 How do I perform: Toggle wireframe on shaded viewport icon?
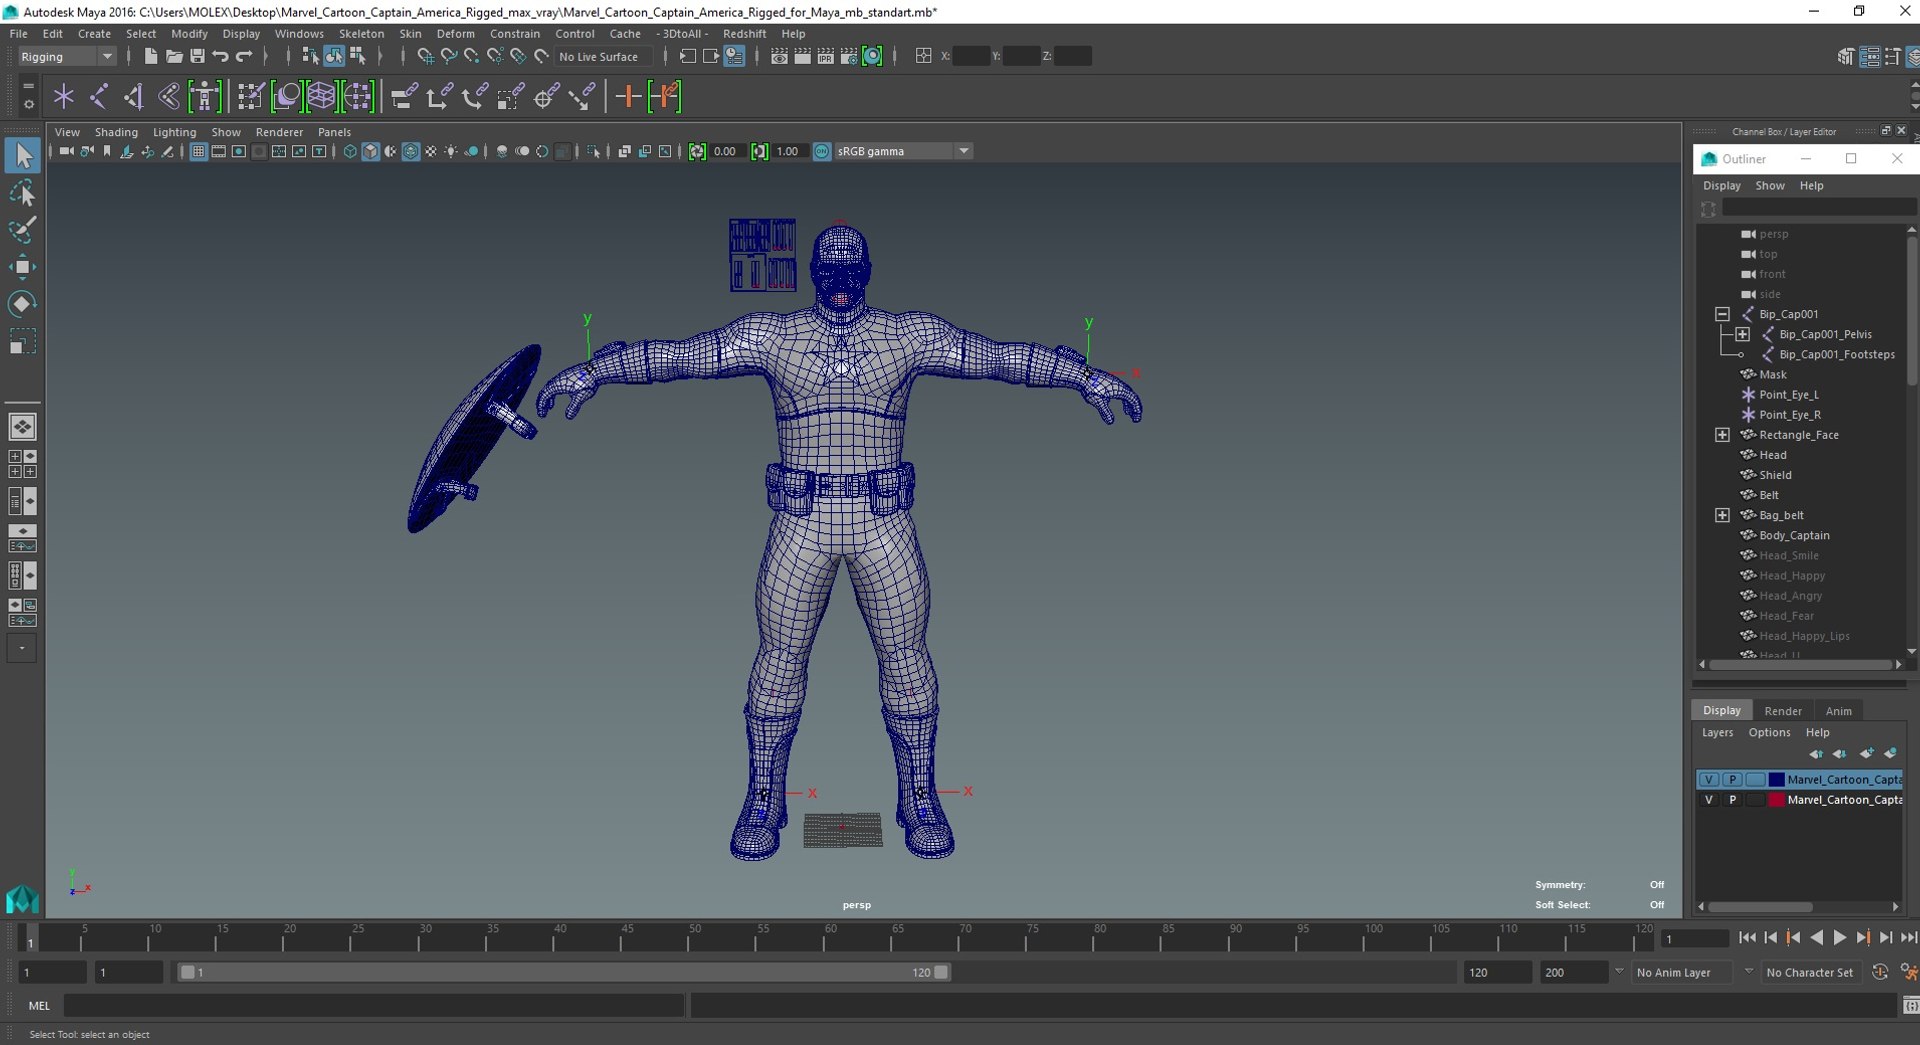(410, 151)
